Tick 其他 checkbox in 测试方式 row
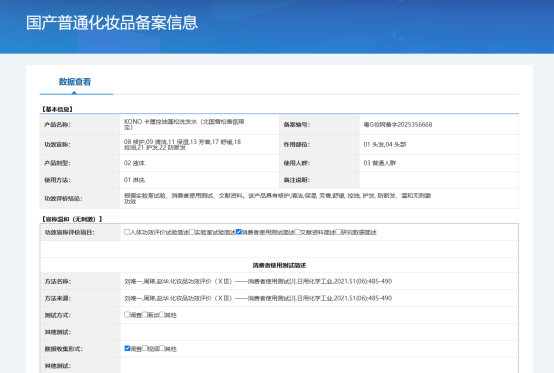Image resolution: width=554 pixels, height=373 pixels. coord(162,314)
